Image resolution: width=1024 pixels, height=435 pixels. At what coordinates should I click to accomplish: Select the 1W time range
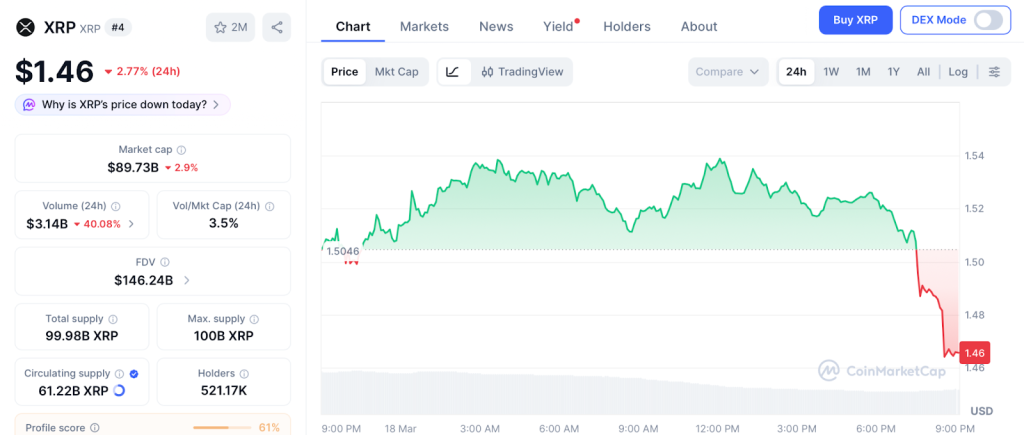(831, 72)
